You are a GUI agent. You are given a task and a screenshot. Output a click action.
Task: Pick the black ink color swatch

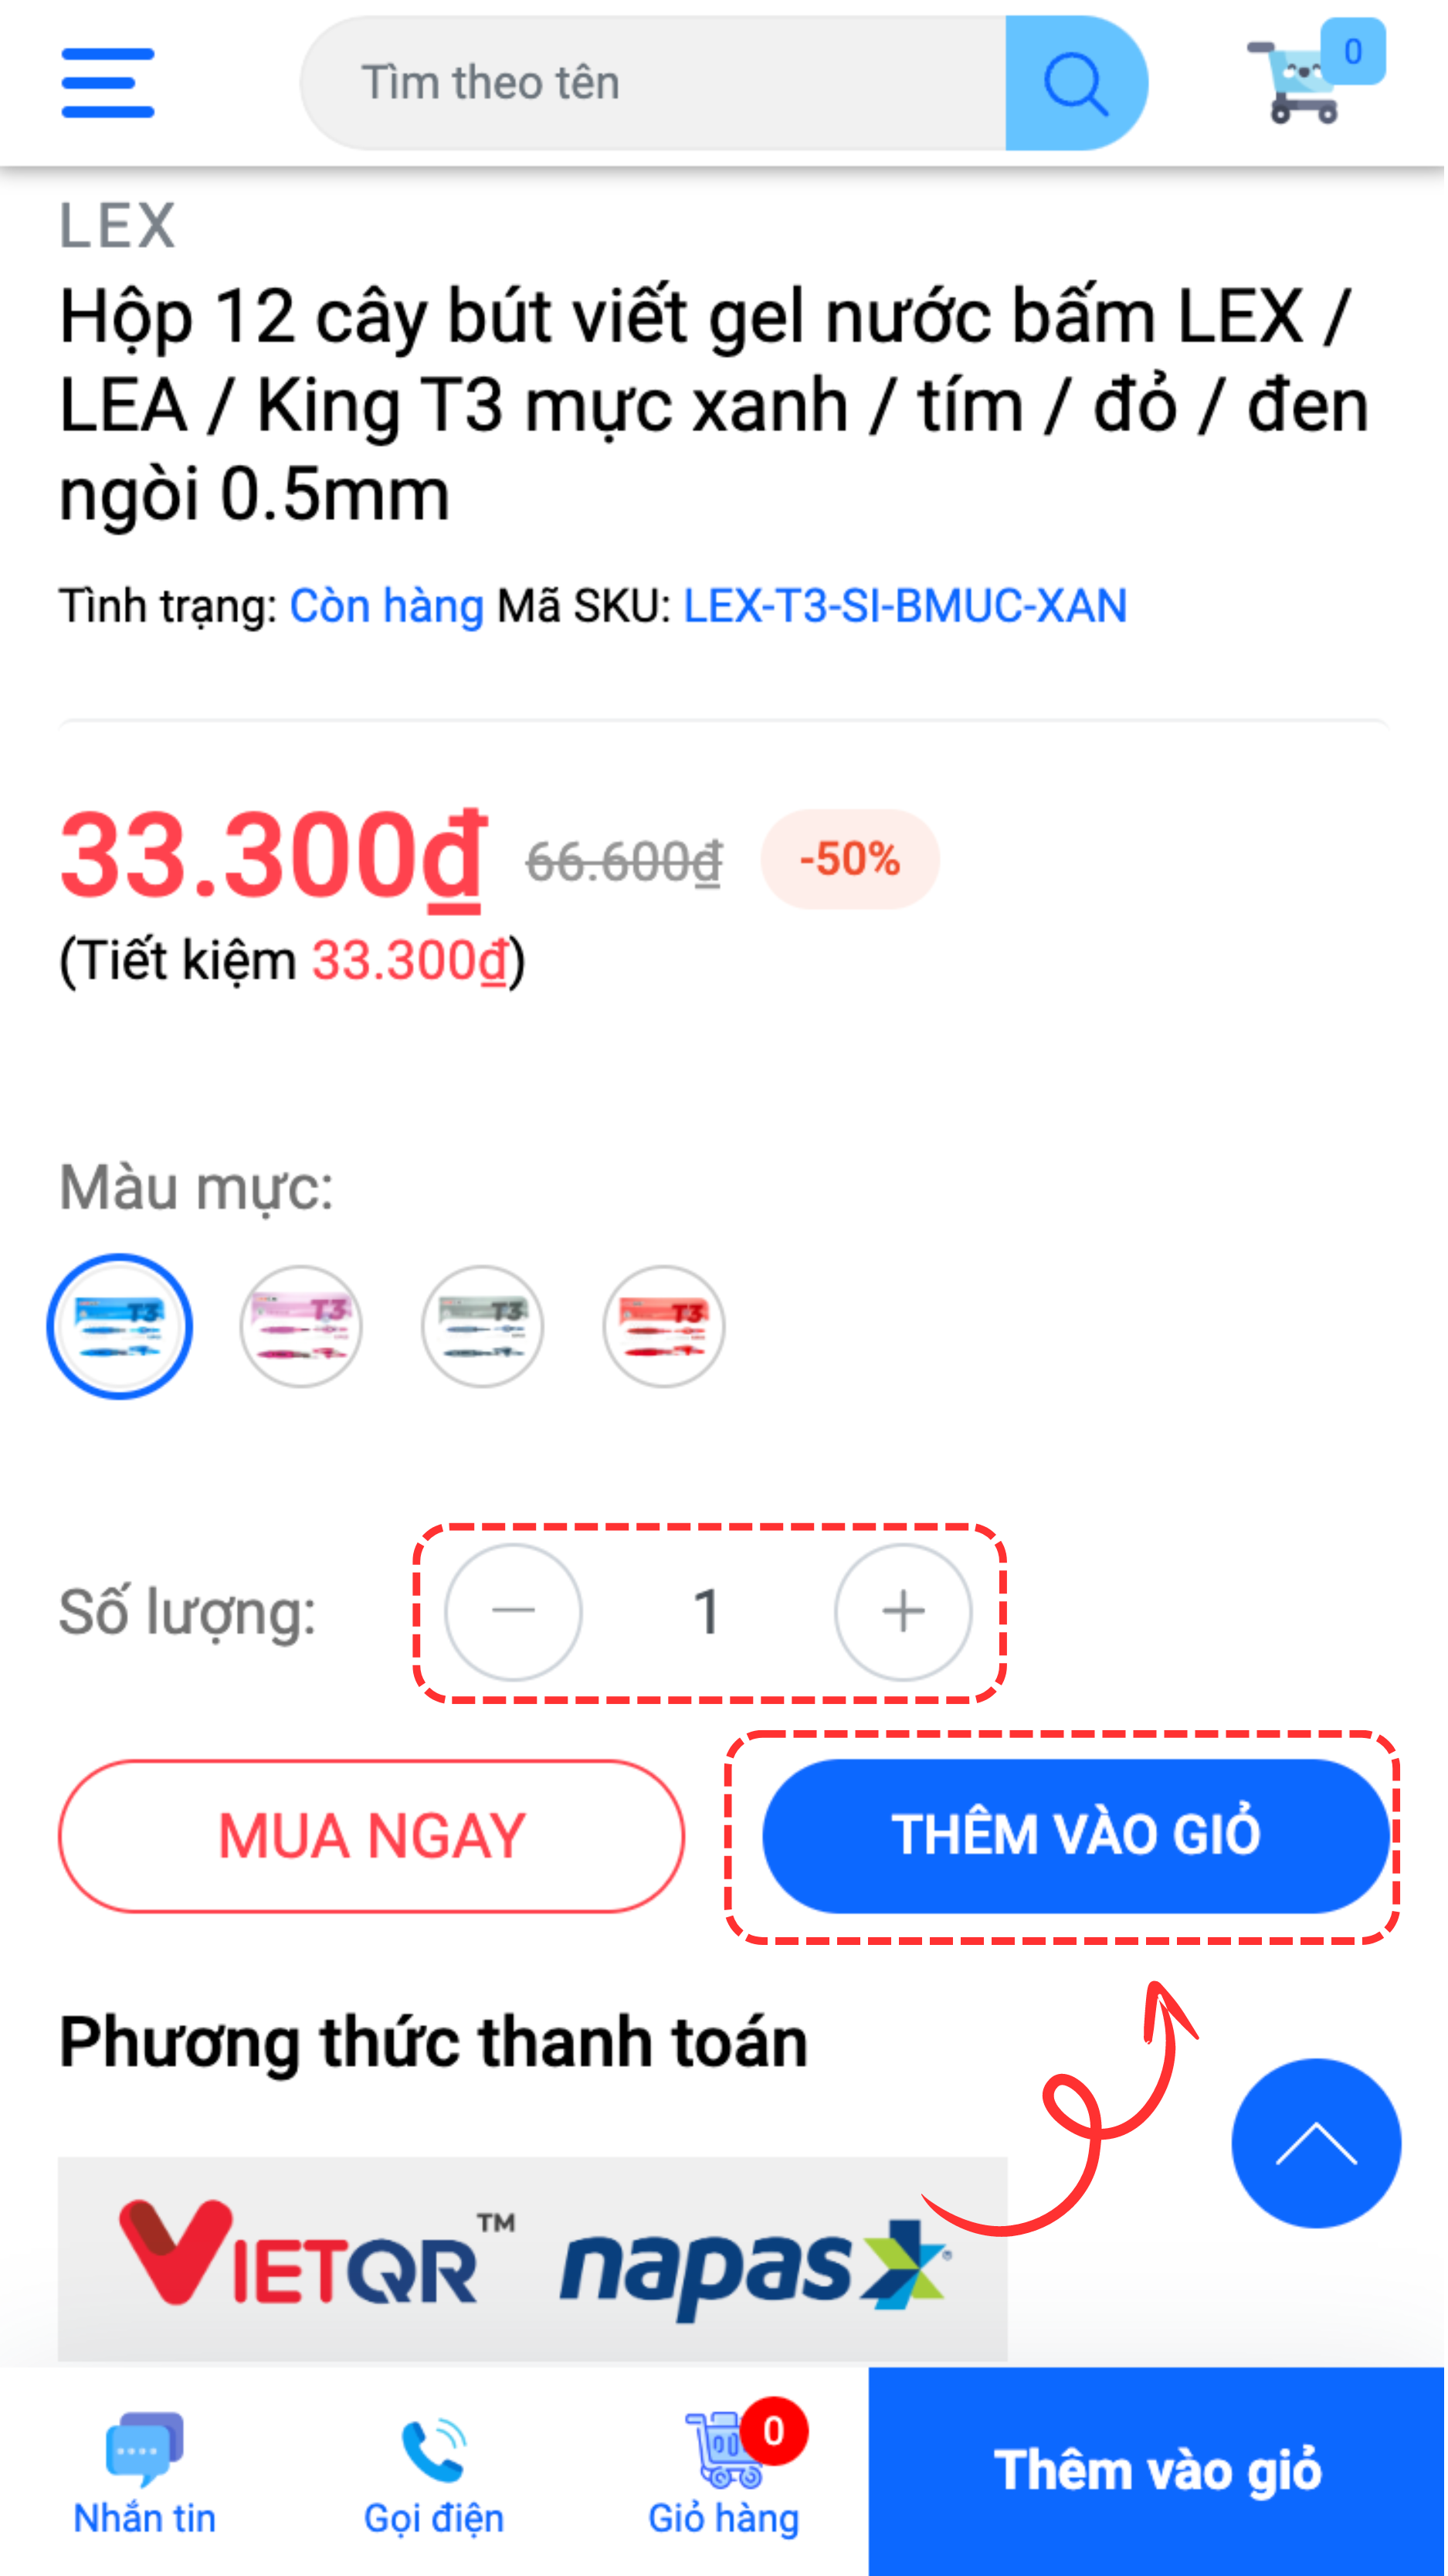pyautogui.click(x=483, y=1326)
